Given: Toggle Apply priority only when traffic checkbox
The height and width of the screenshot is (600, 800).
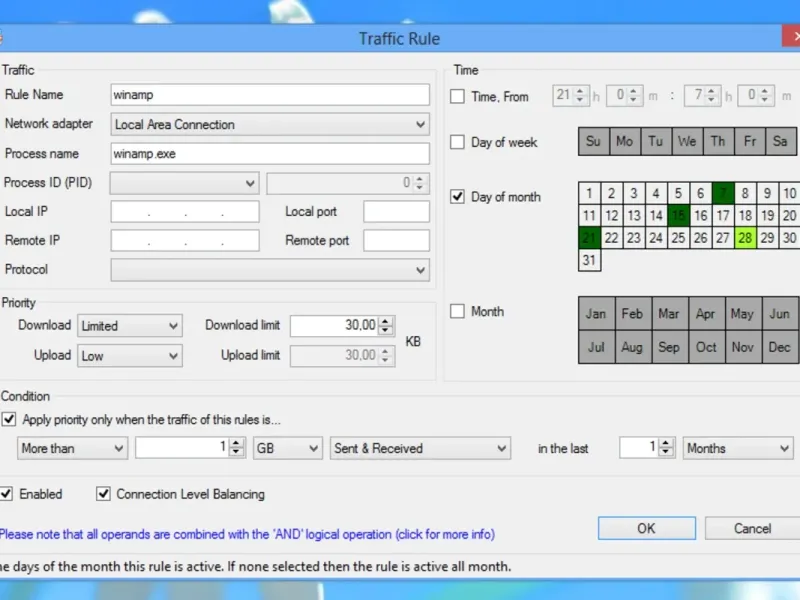Looking at the screenshot, I should point(9,419).
